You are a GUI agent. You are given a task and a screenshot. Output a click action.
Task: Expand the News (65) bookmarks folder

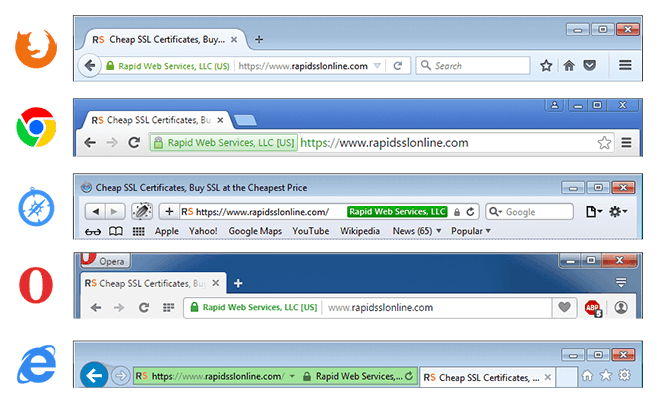(417, 231)
